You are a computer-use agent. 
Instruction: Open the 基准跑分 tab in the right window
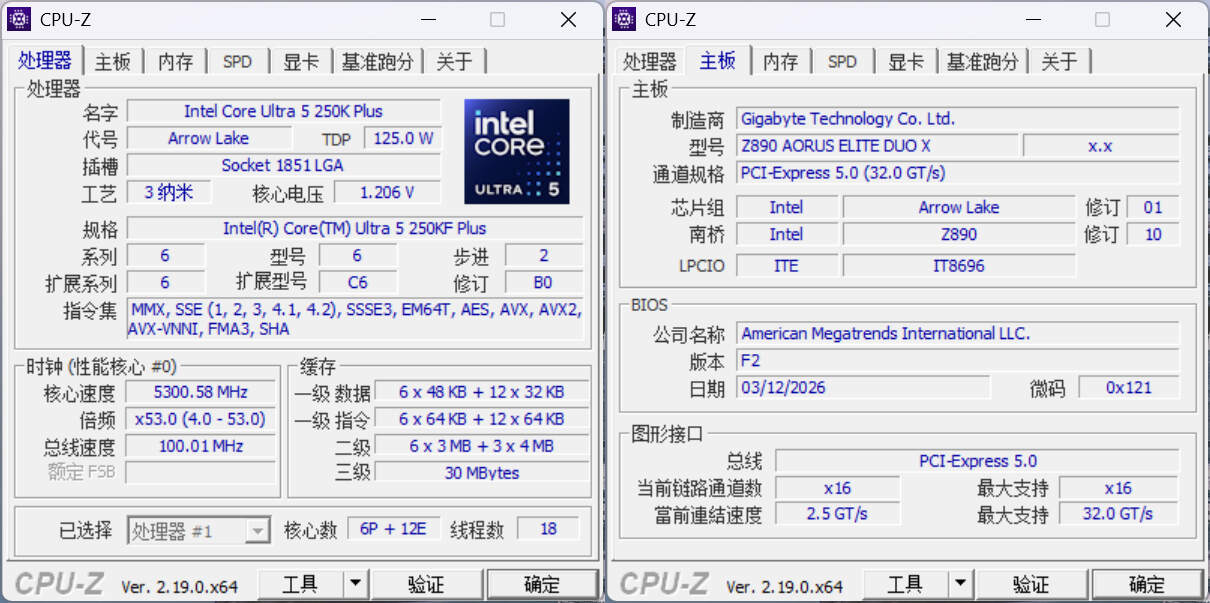[x=982, y=61]
